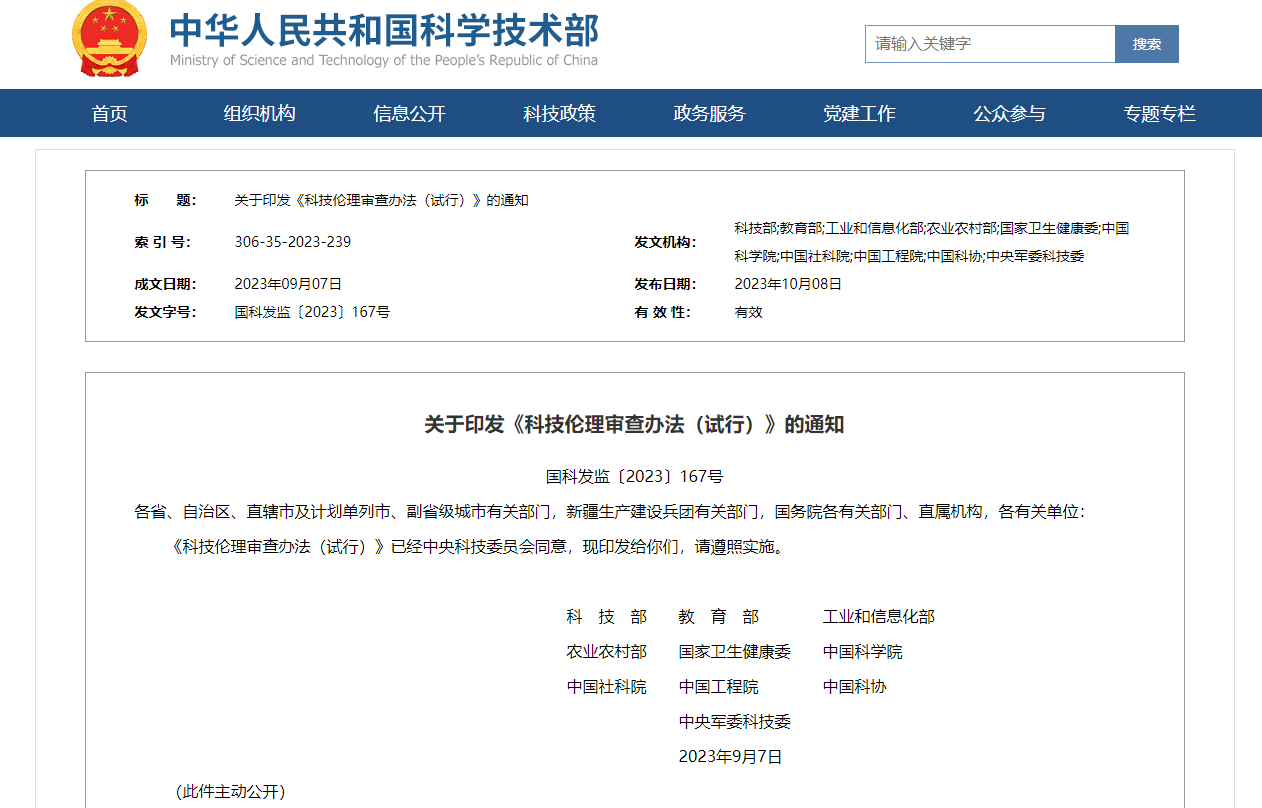Image resolution: width=1262 pixels, height=808 pixels.
Task: Click the index number 306-35-2023-239
Action: 292,242
